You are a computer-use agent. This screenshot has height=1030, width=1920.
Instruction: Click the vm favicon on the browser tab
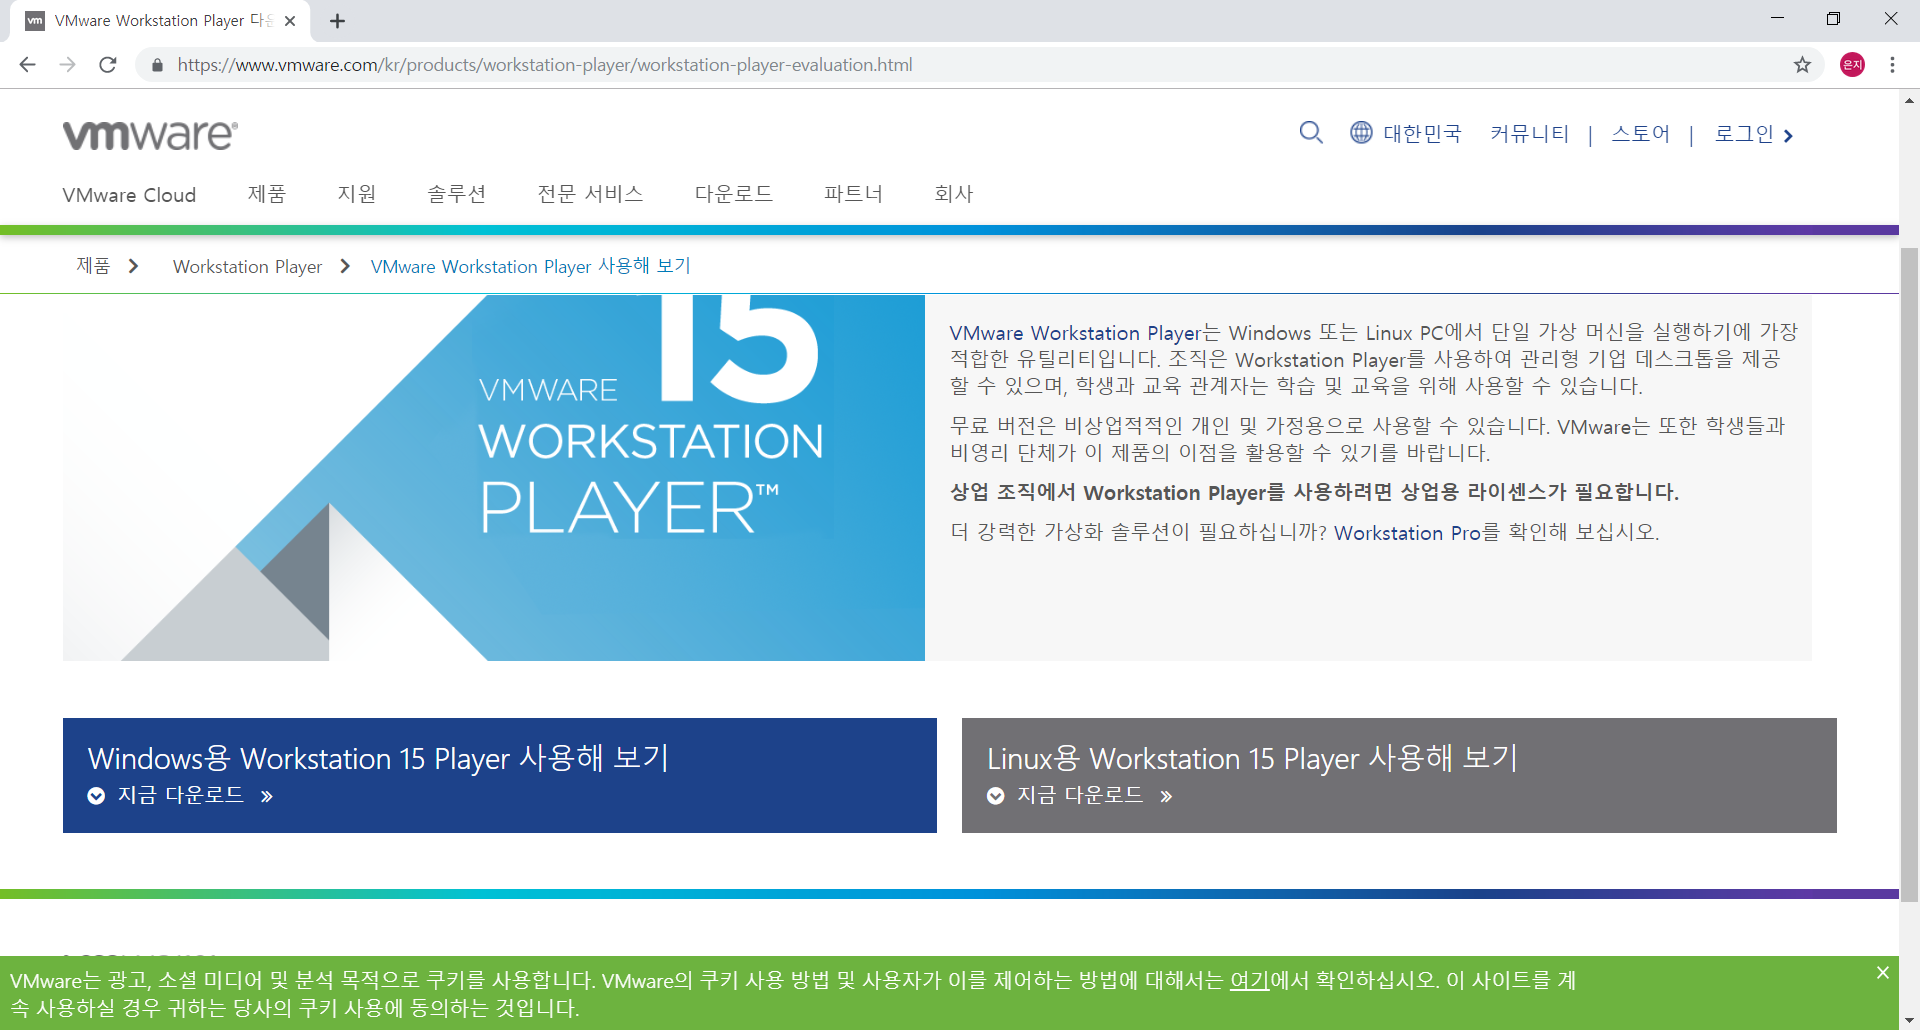pos(35,21)
